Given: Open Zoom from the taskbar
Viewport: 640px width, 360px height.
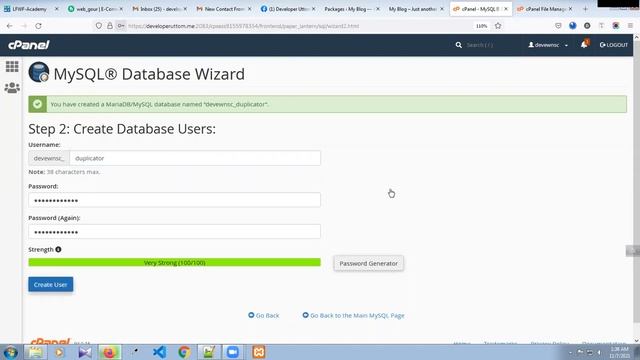Looking at the screenshot, I should pos(233,352).
